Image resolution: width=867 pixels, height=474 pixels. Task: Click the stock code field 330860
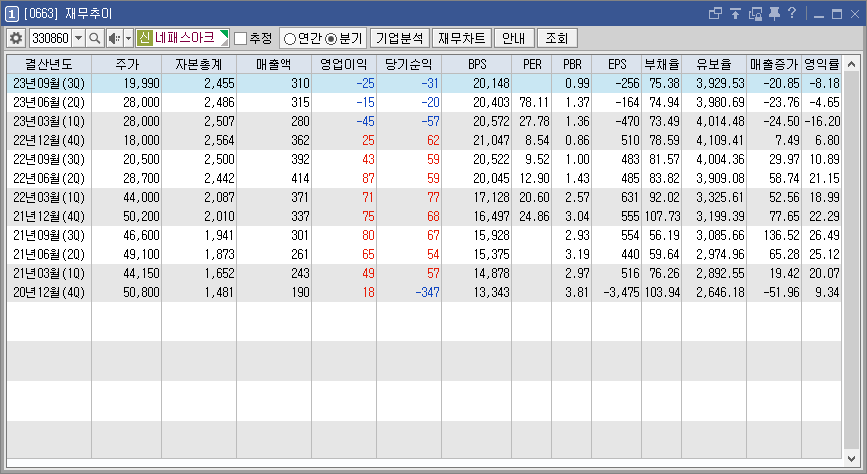[x=50, y=38]
